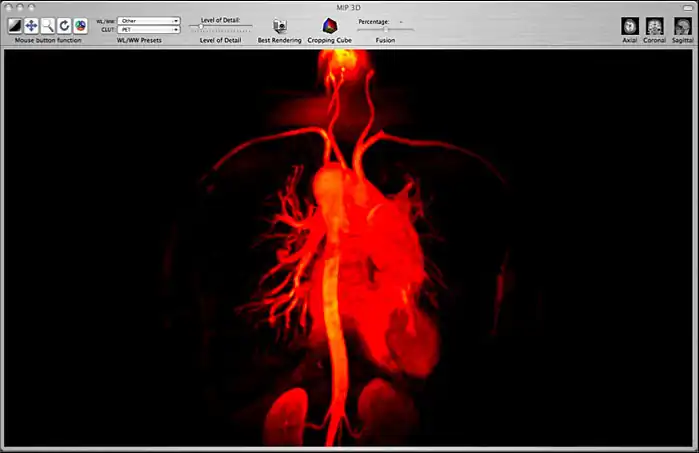Switch to the Coronal view
The height and width of the screenshot is (453, 699).
[655, 26]
